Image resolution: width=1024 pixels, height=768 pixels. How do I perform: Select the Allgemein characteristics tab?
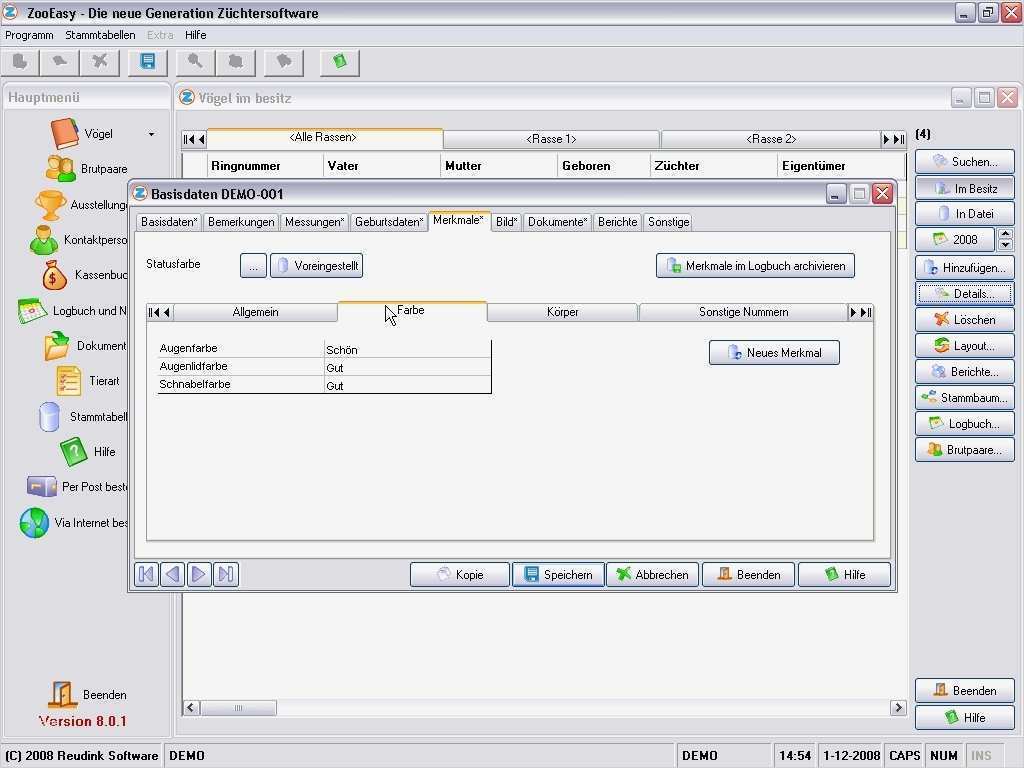(x=255, y=312)
